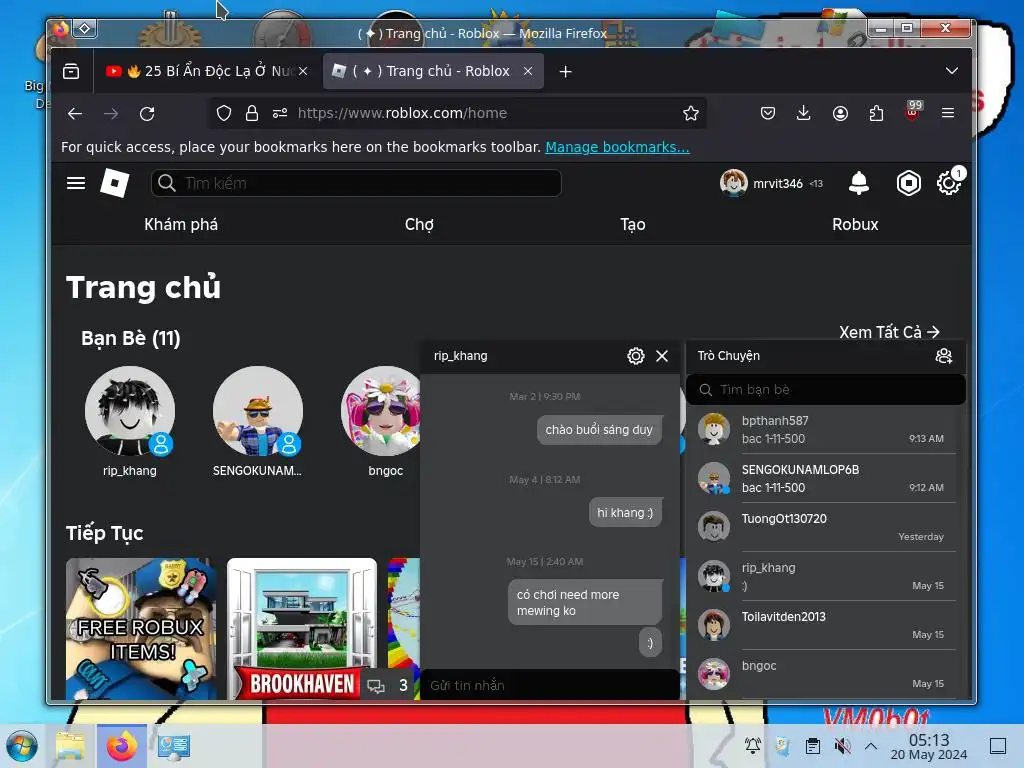Viewport: 1024px width, 768px height.
Task: Open bngoc friend avatar
Action: (x=381, y=411)
